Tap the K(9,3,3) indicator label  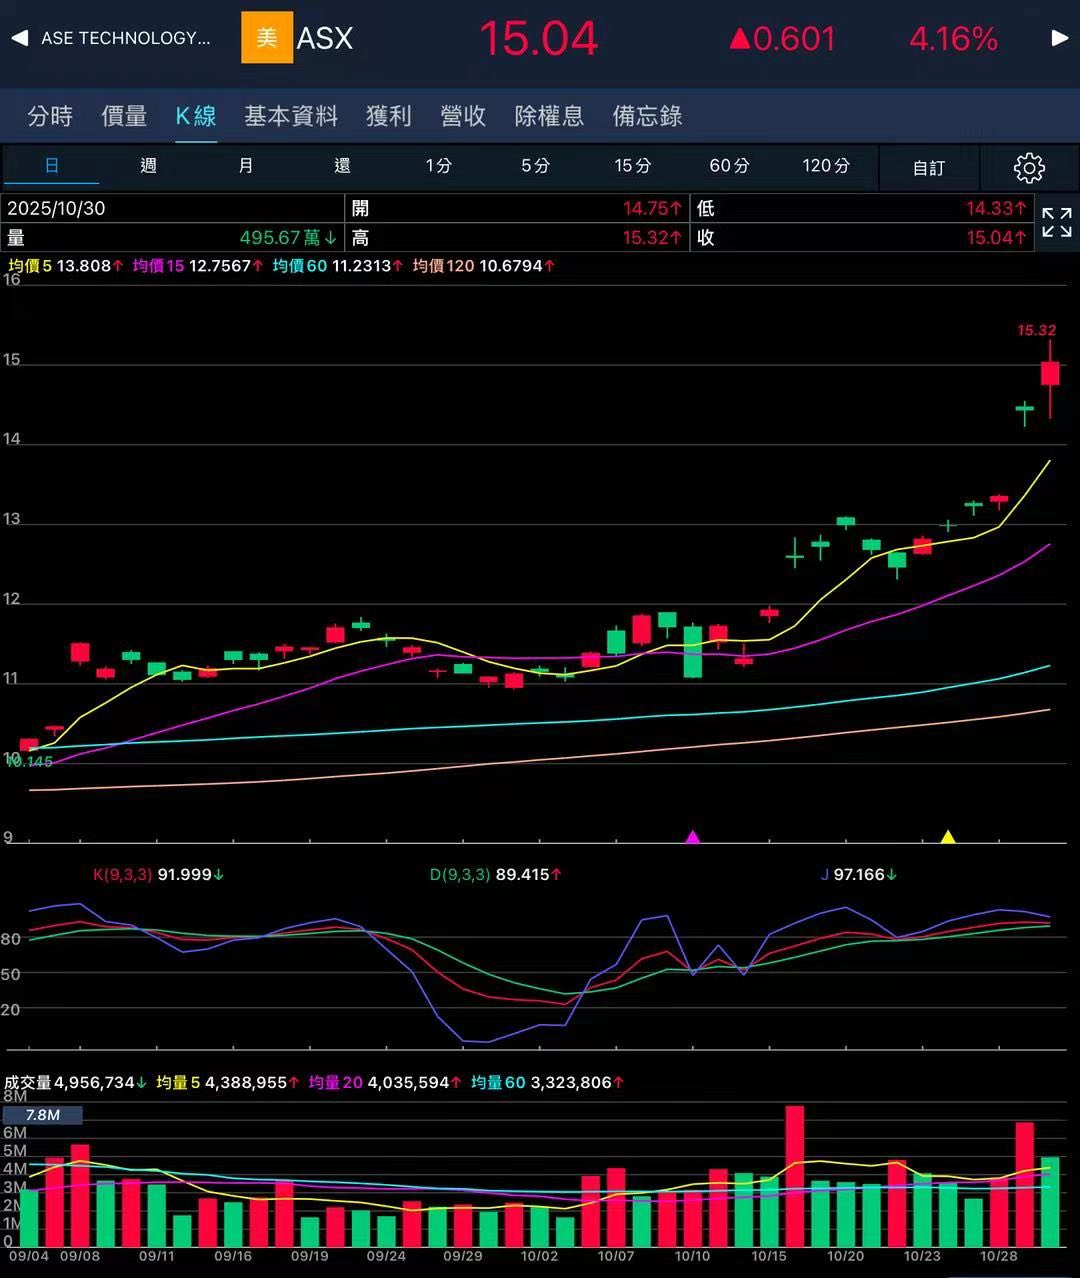click(122, 875)
